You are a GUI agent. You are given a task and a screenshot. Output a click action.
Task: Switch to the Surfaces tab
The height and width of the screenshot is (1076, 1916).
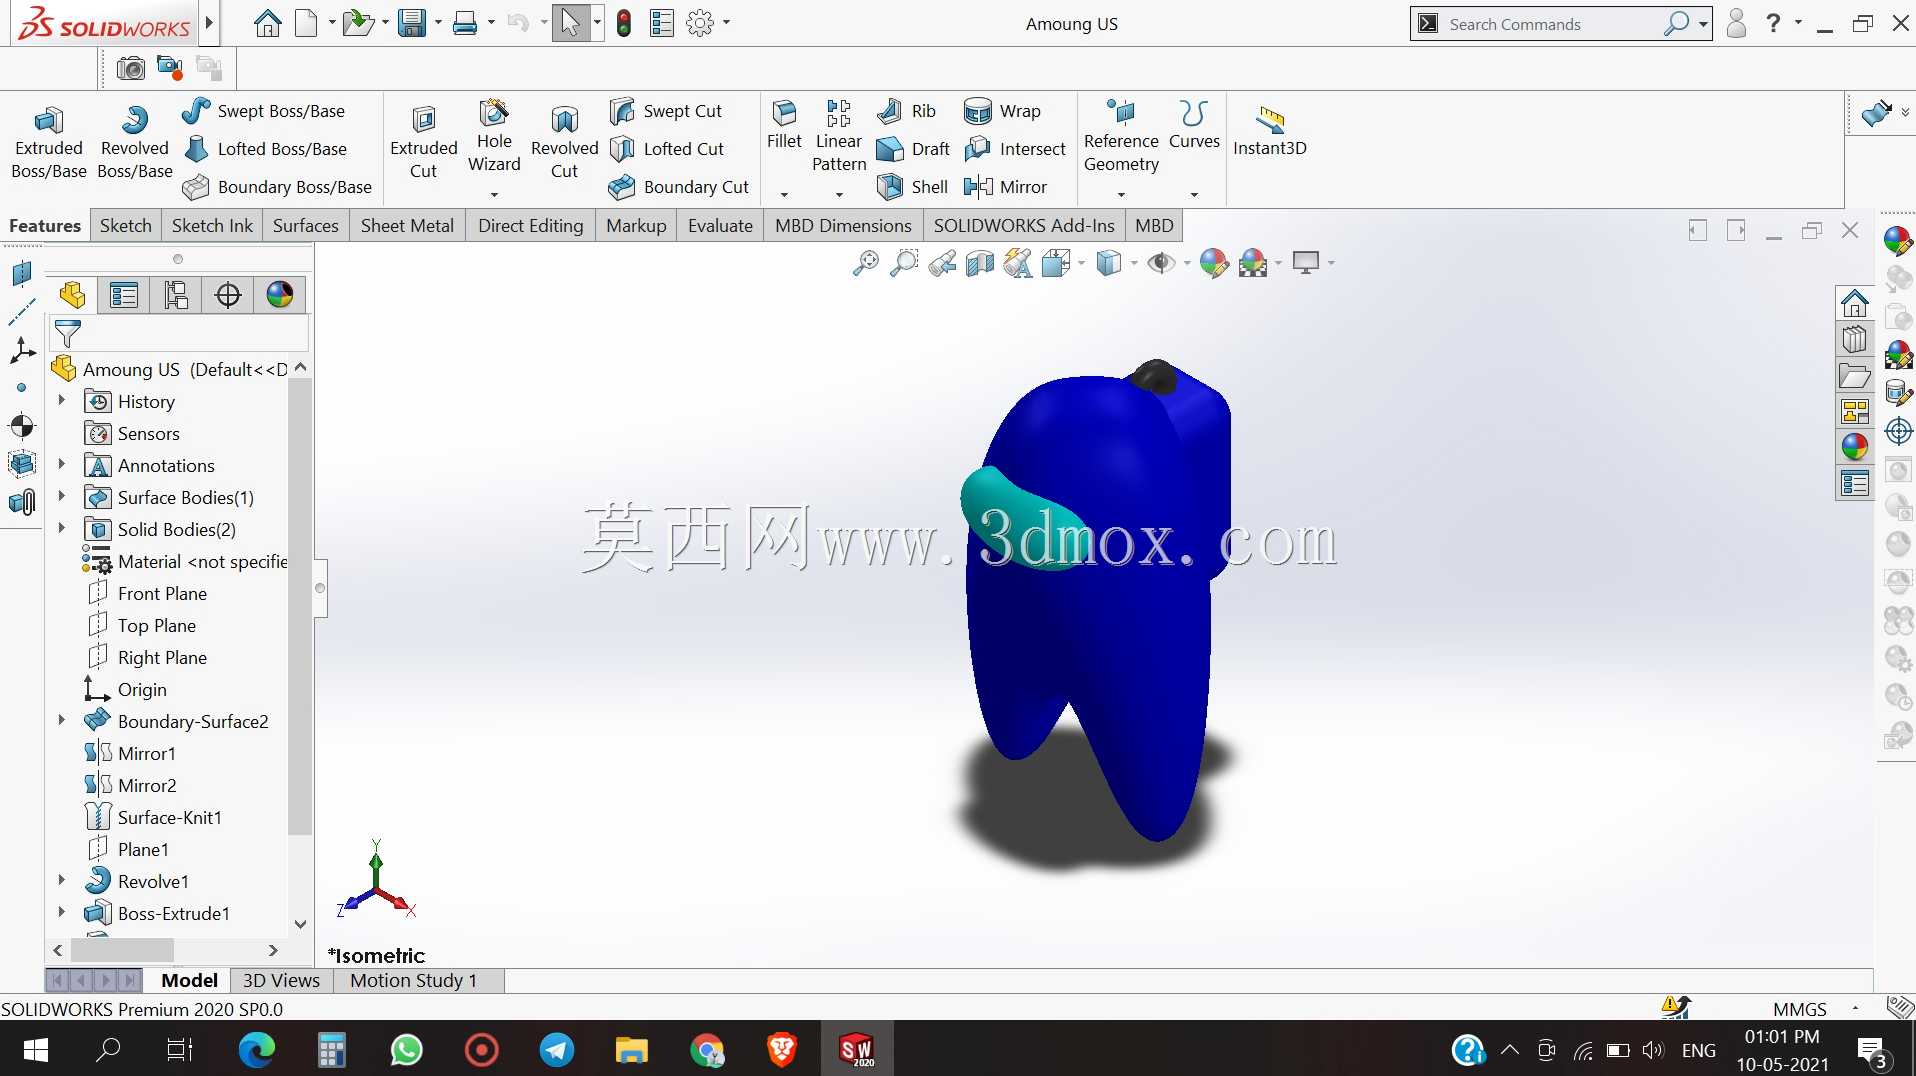306,226
